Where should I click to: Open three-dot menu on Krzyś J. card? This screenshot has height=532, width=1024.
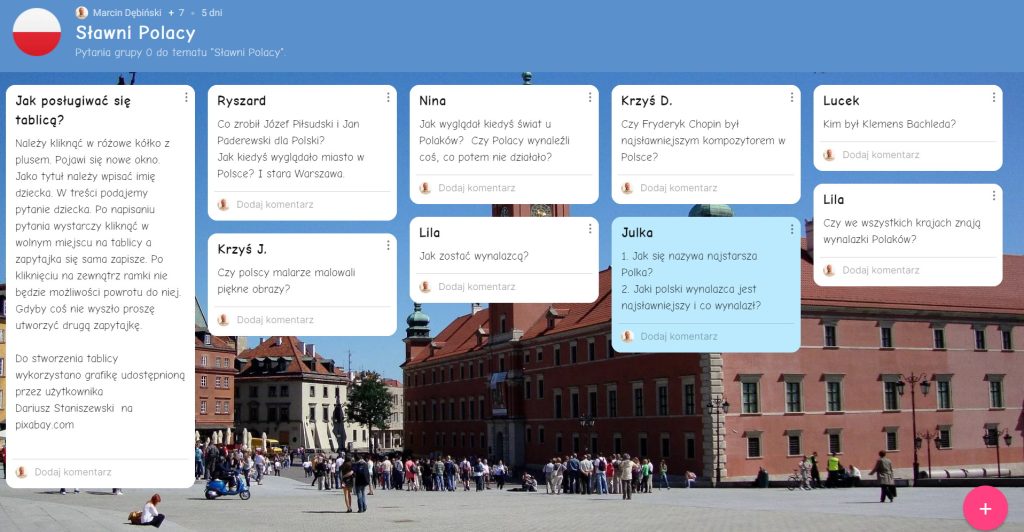coord(388,245)
